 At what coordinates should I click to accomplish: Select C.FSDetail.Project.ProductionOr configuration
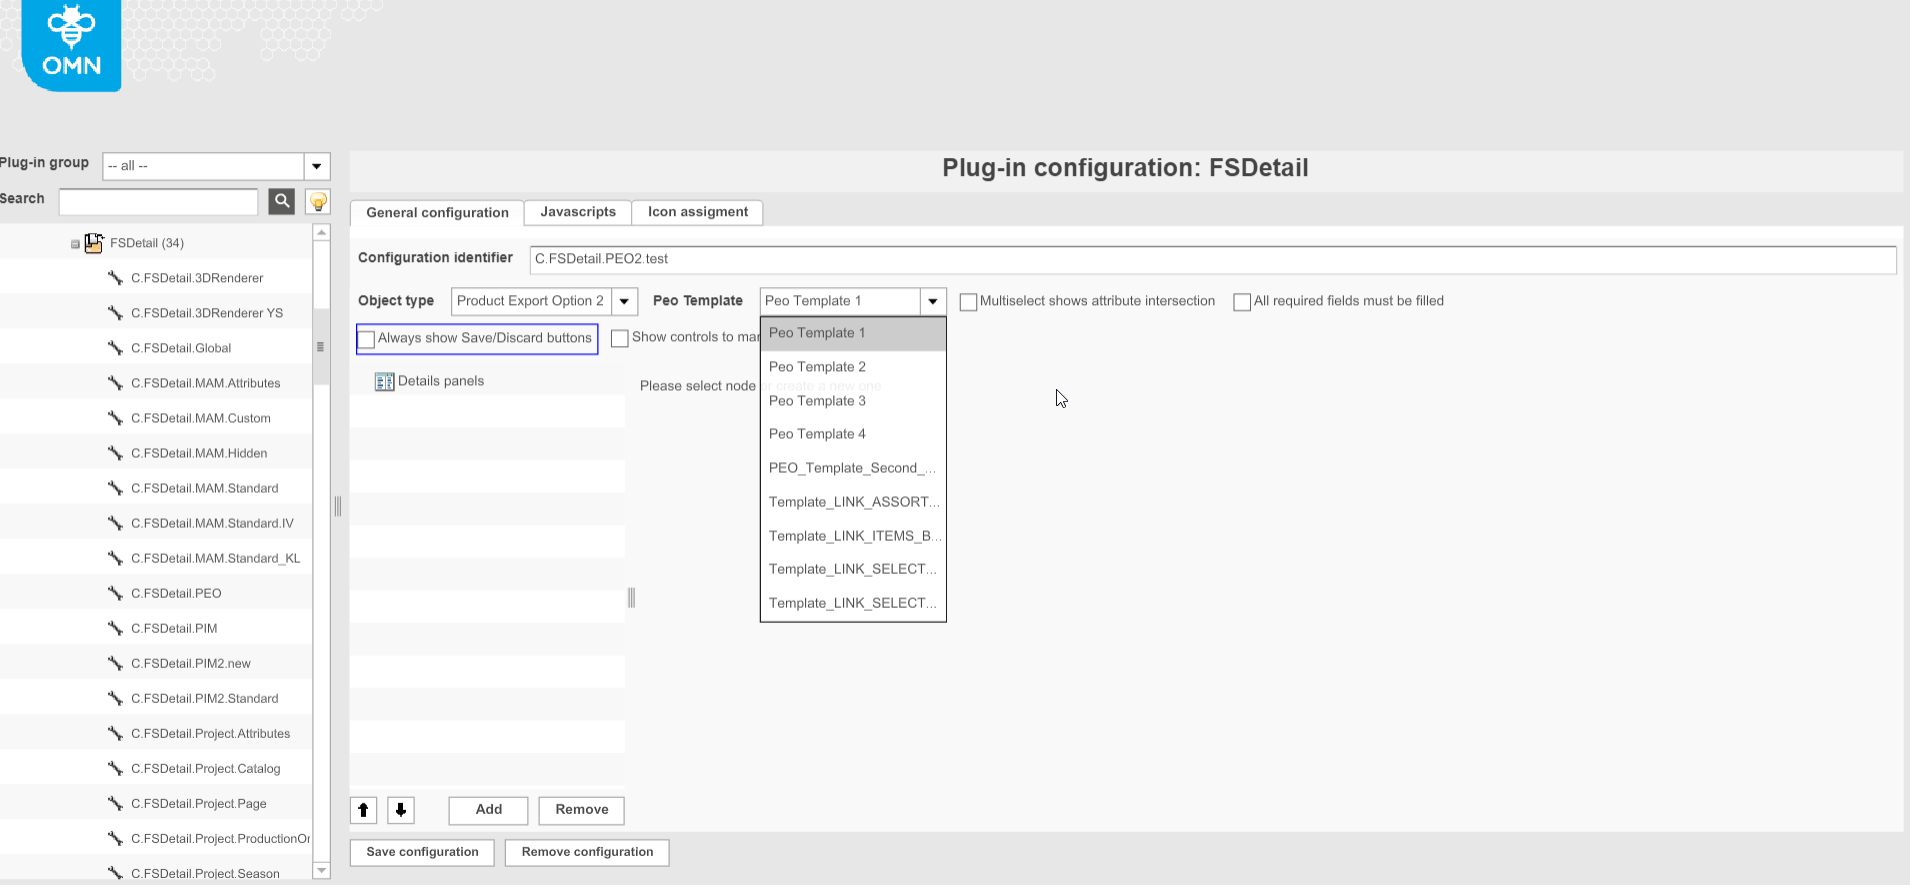coord(220,838)
